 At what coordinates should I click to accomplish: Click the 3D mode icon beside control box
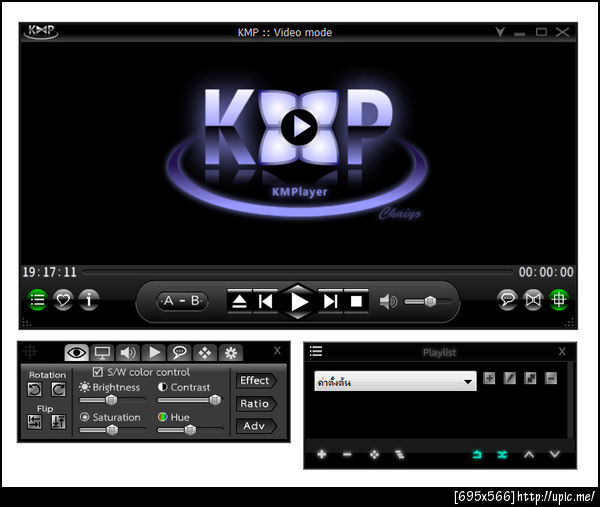coord(533,300)
